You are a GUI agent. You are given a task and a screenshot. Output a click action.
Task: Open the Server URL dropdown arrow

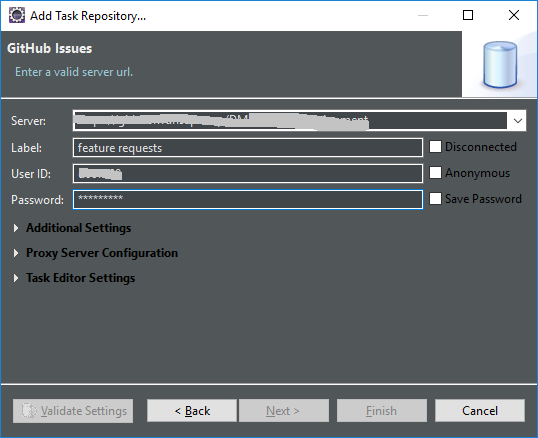point(517,121)
